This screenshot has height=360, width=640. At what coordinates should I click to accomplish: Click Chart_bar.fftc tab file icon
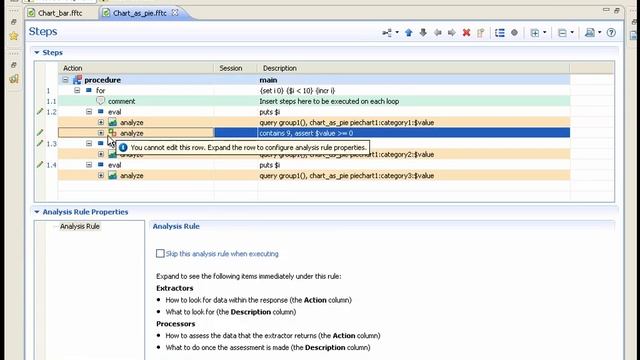pos(31,13)
